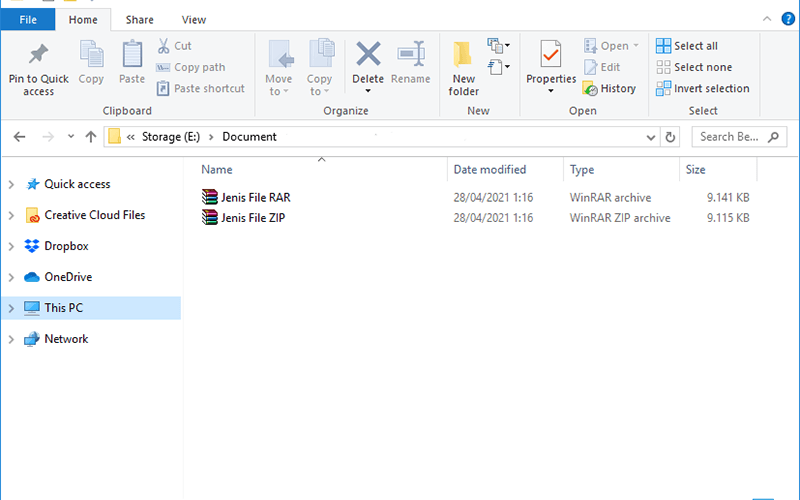Click the search magnifier icon
The height and width of the screenshot is (500, 800).
[x=773, y=137]
